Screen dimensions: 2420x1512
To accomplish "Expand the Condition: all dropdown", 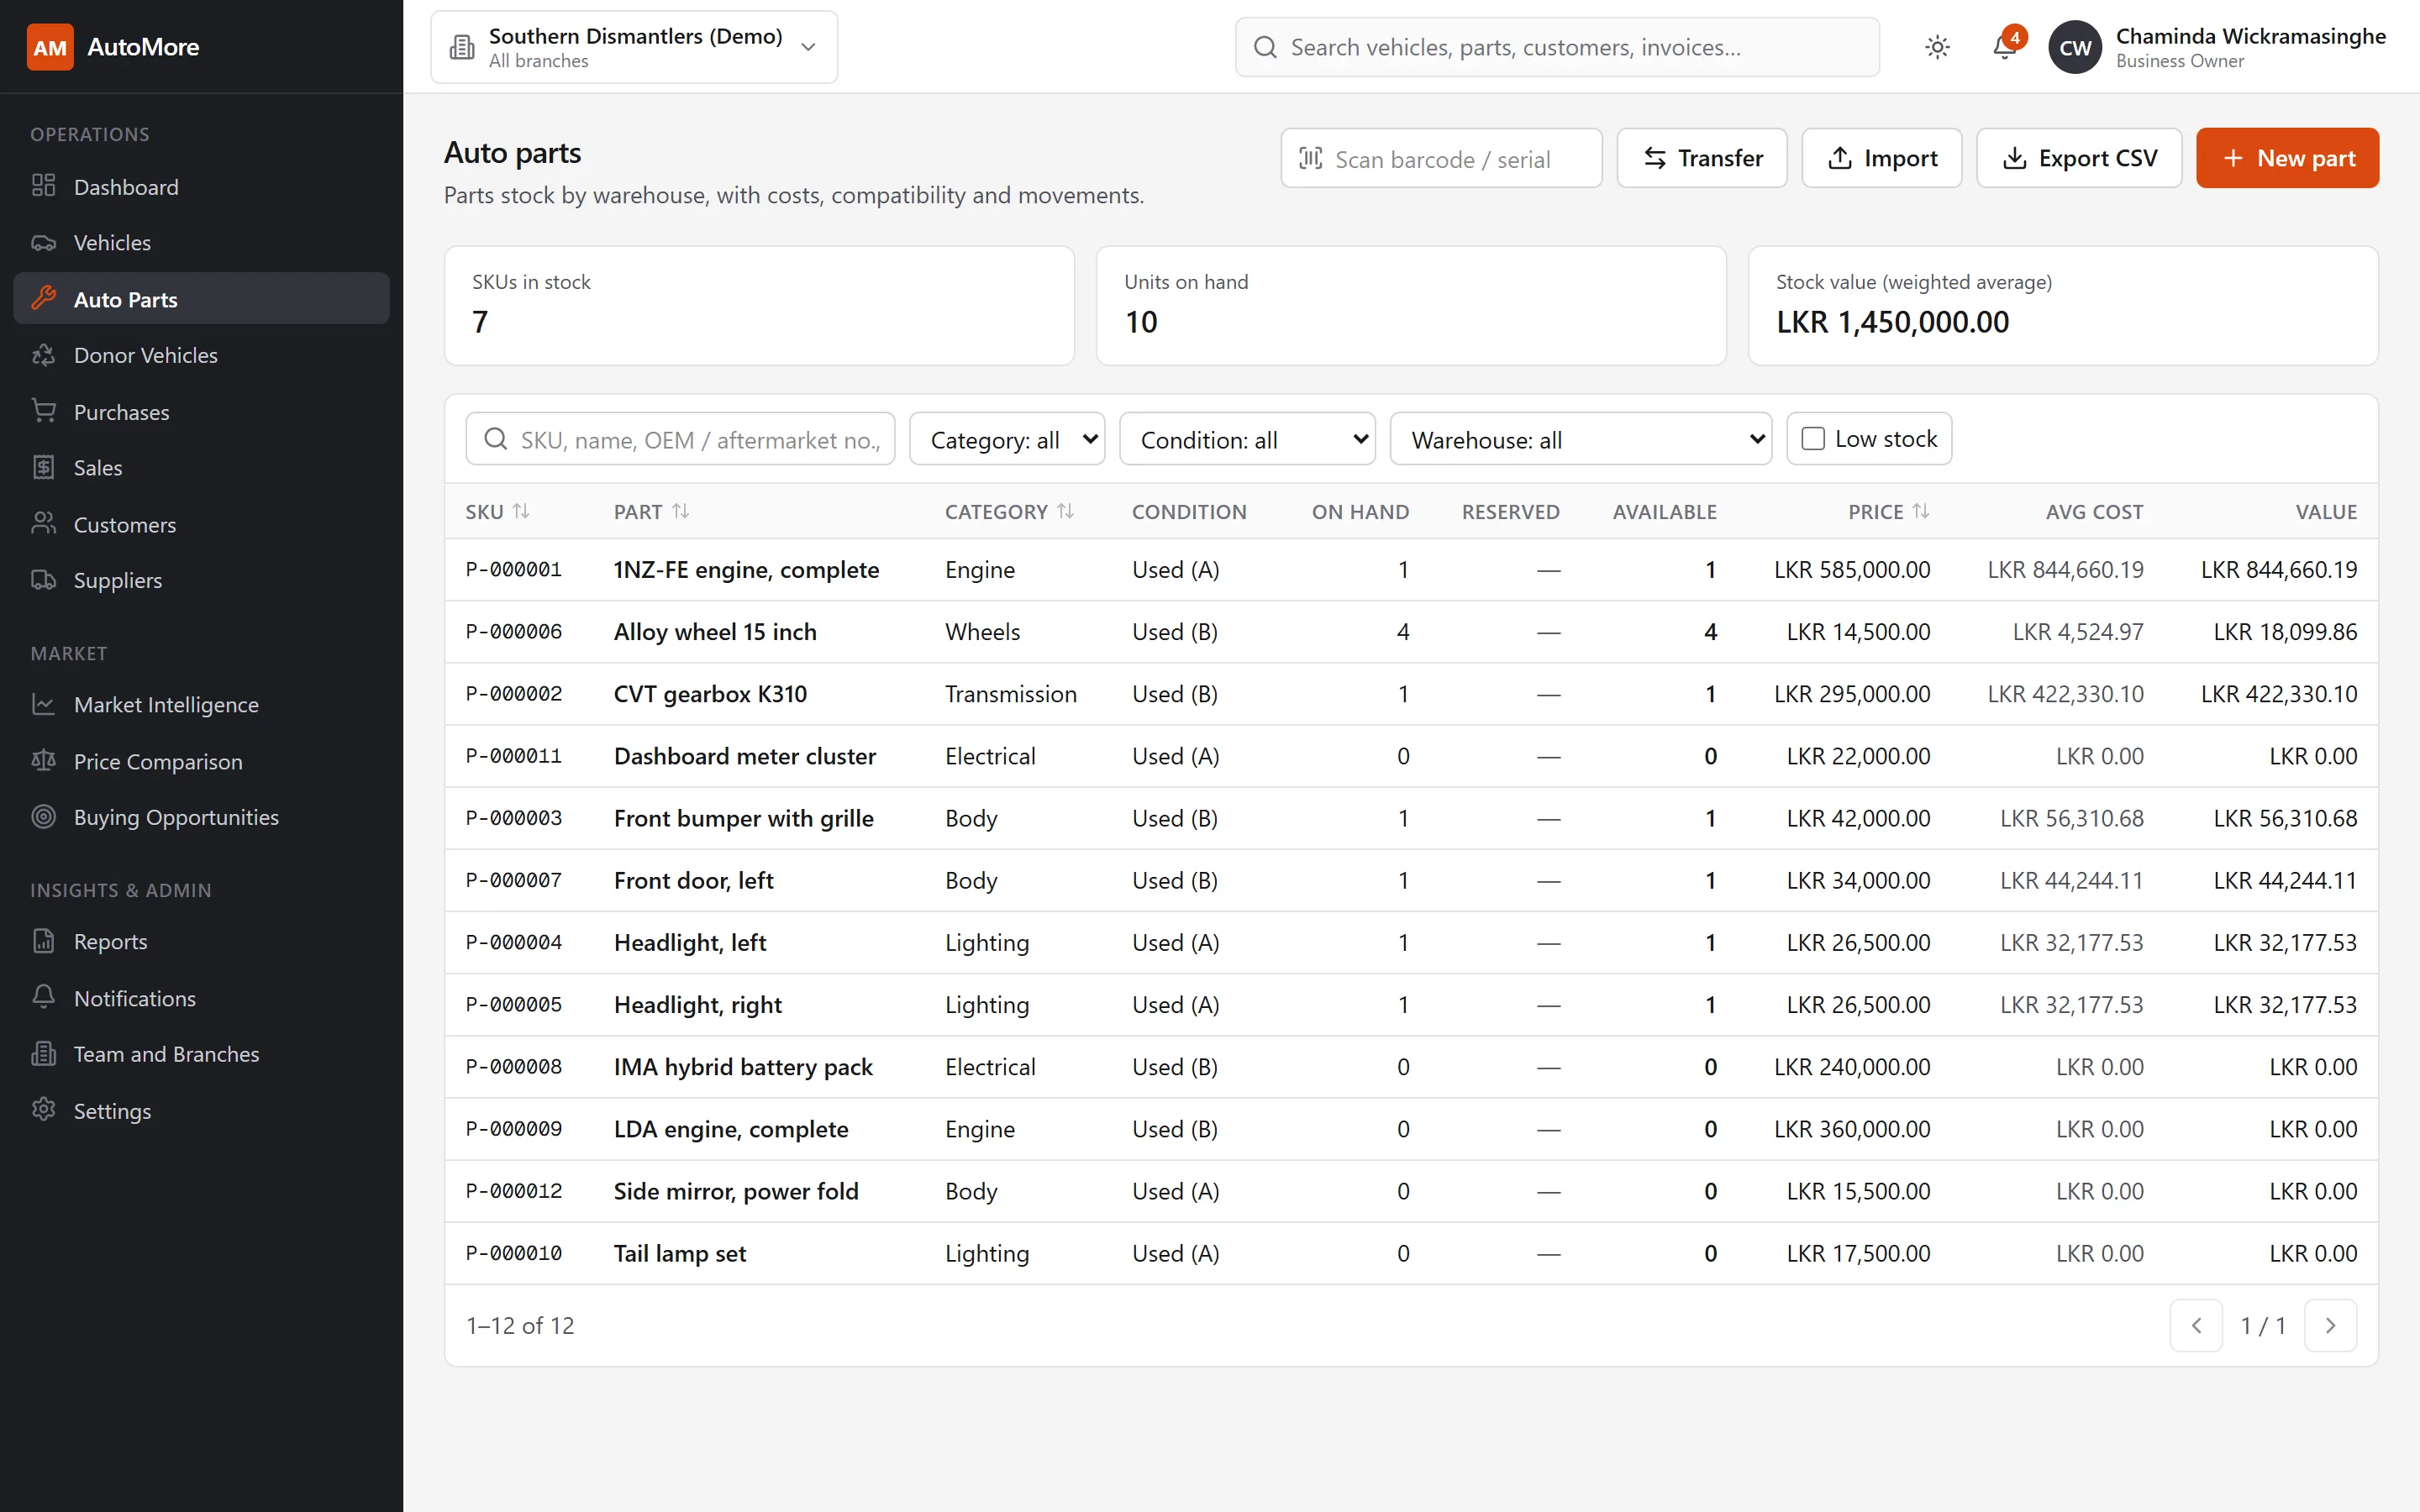I will pos(1247,439).
